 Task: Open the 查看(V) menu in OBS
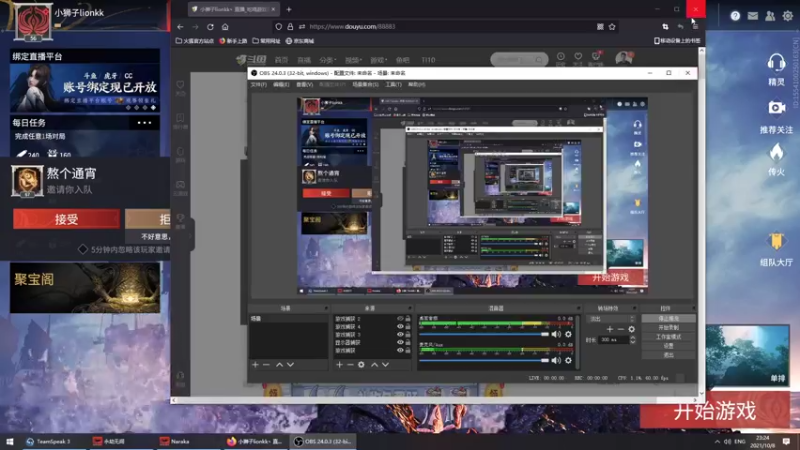coord(305,85)
